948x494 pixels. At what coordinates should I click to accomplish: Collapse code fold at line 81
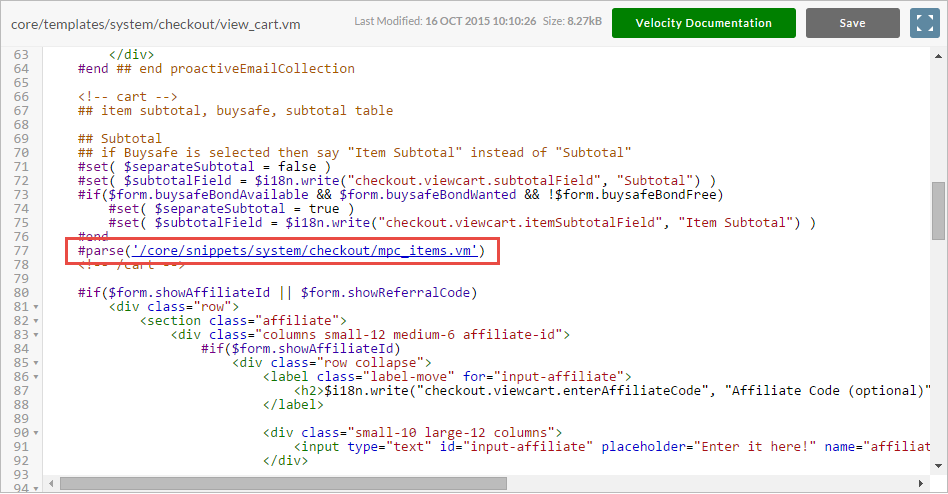(36, 307)
